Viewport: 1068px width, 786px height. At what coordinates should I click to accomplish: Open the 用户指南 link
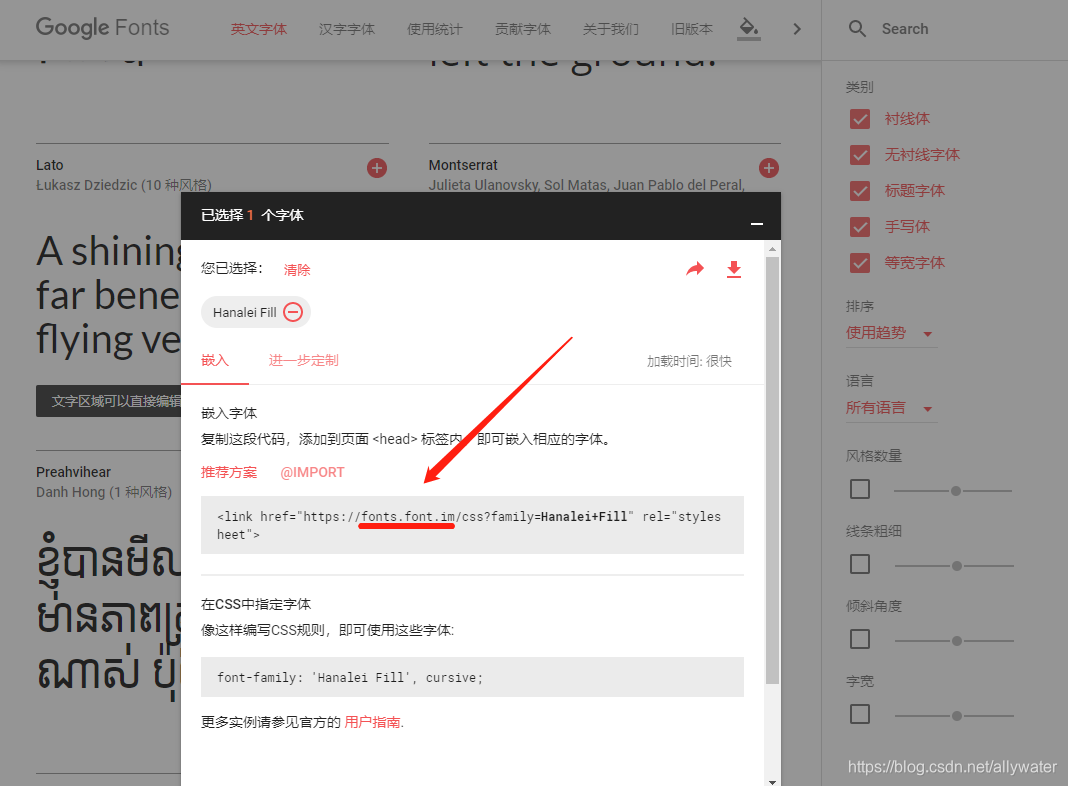(372, 722)
